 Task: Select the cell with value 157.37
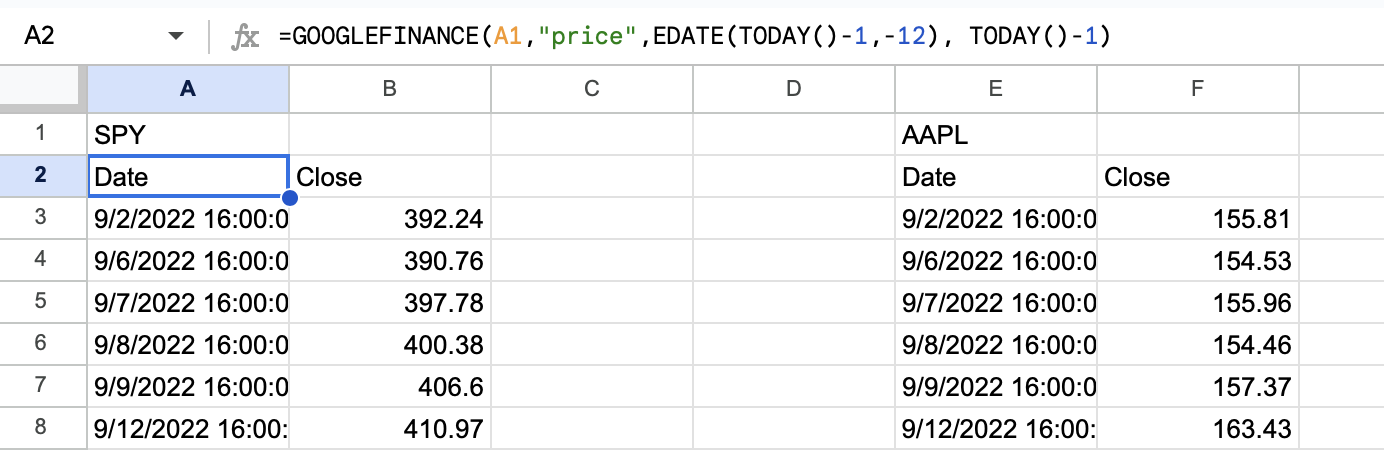[x=1198, y=386]
